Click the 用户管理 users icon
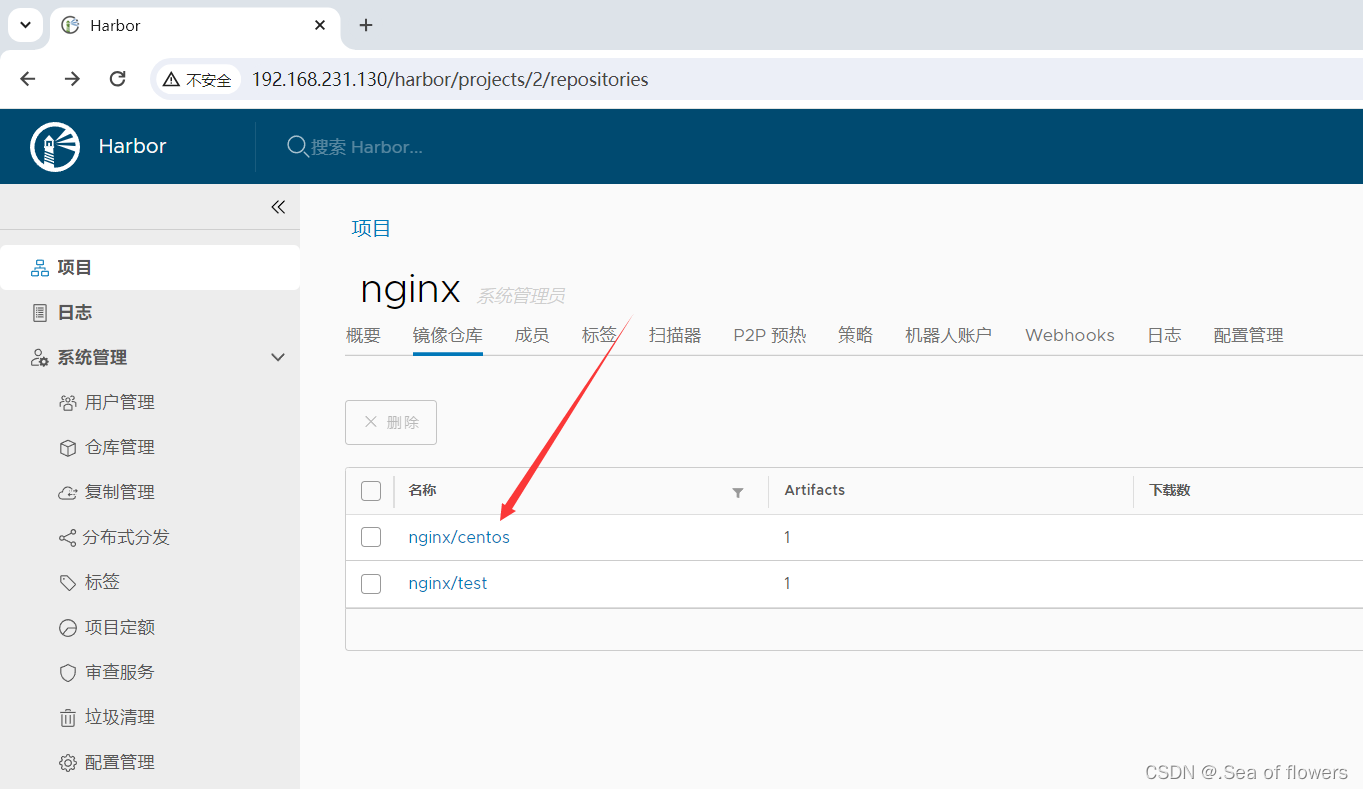1363x789 pixels. click(68, 403)
